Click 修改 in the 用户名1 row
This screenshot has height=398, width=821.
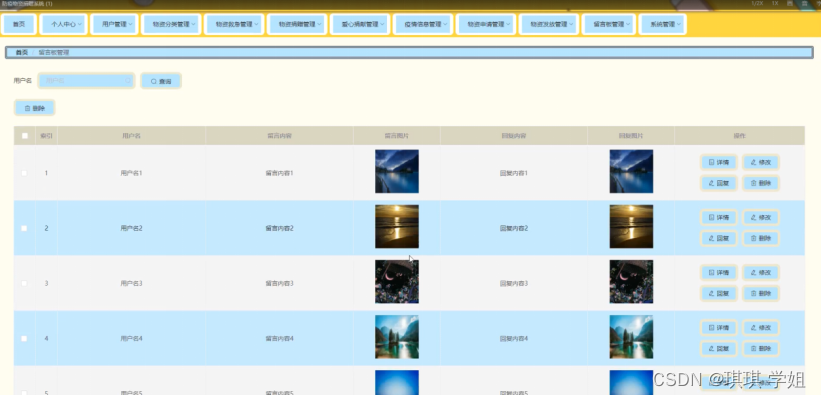[761, 162]
